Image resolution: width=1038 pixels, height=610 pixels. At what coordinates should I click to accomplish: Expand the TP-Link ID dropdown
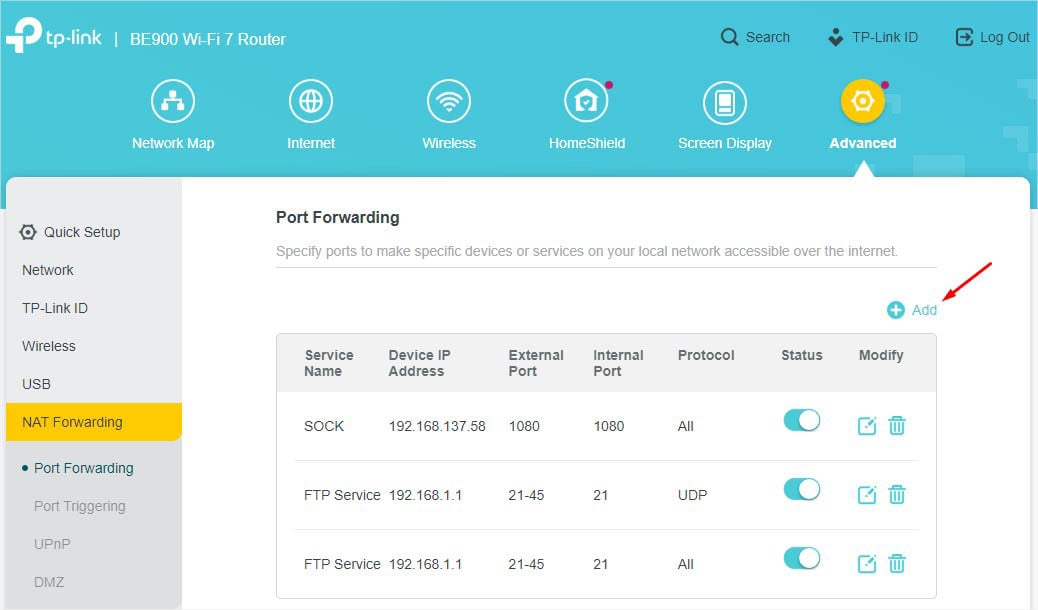click(874, 36)
